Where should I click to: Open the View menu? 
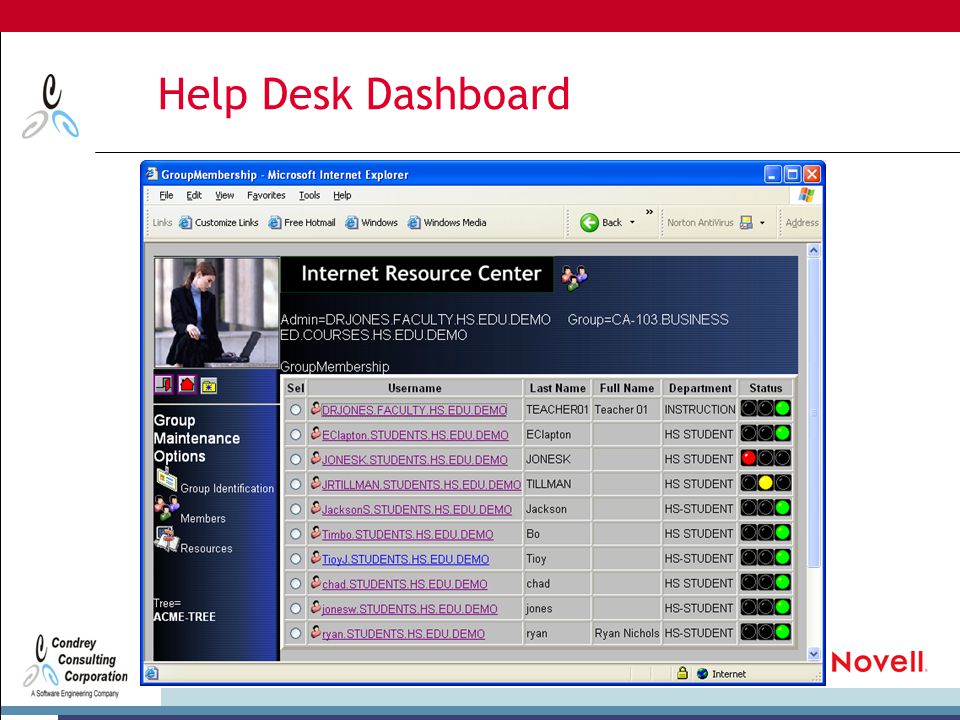pyautogui.click(x=225, y=195)
